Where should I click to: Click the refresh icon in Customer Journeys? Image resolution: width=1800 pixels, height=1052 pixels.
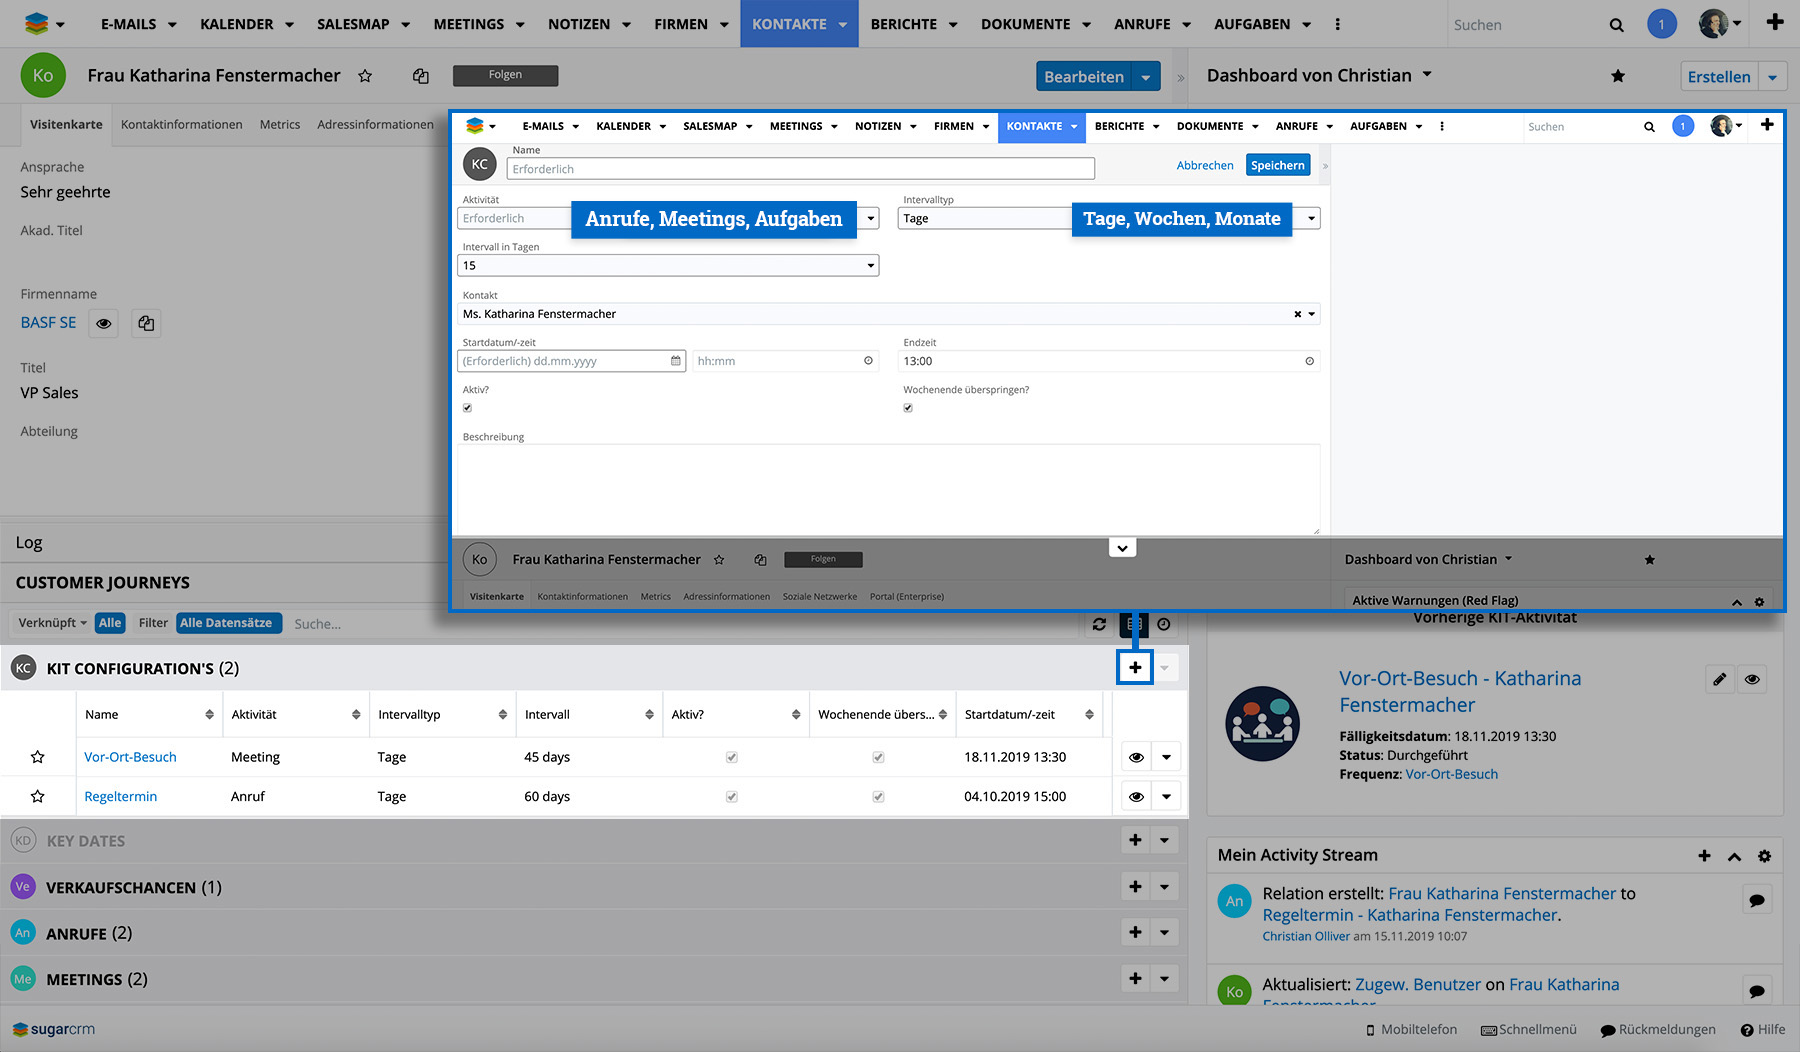pyautogui.click(x=1099, y=624)
